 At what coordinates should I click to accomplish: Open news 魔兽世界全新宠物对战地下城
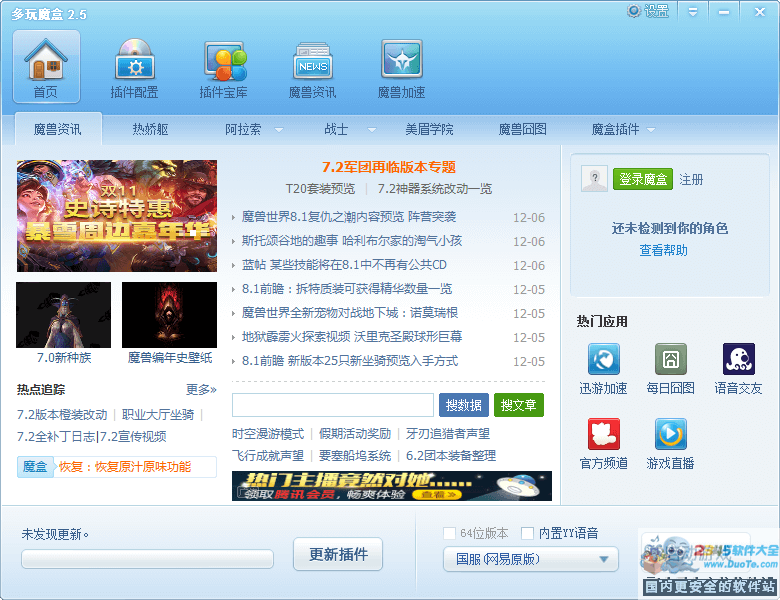point(350,312)
